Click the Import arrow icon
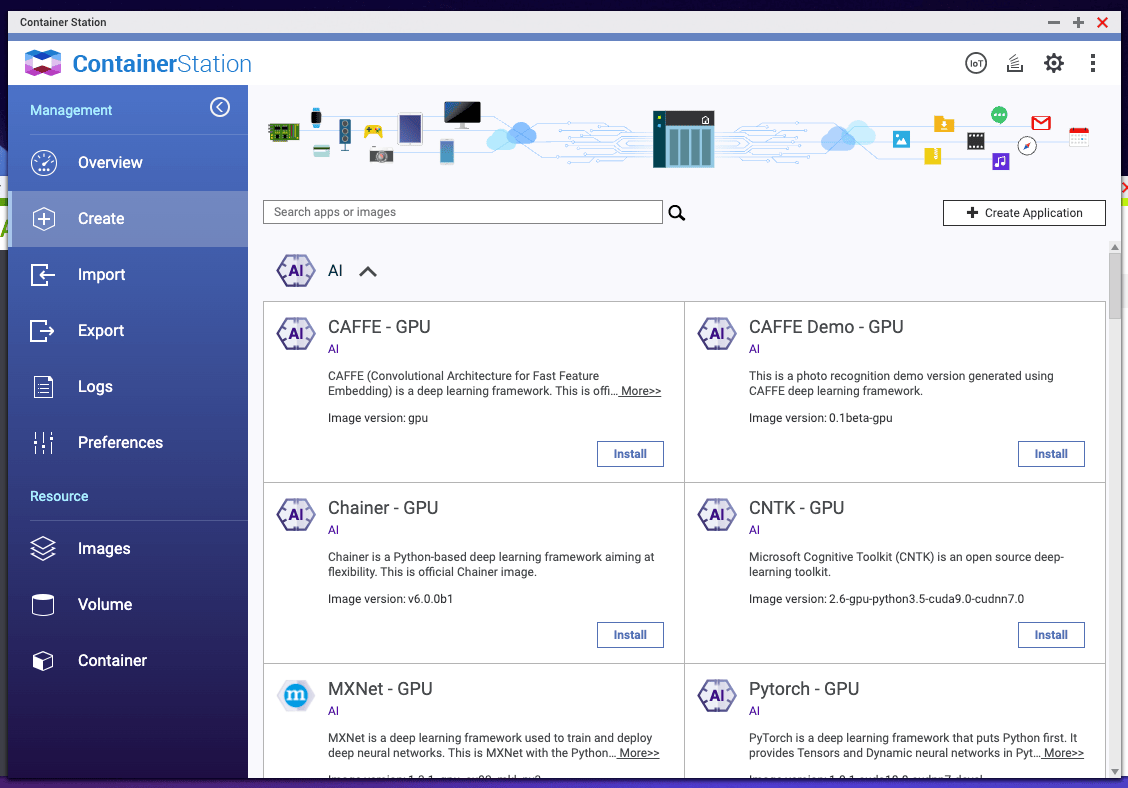1128x788 pixels. coord(42,275)
